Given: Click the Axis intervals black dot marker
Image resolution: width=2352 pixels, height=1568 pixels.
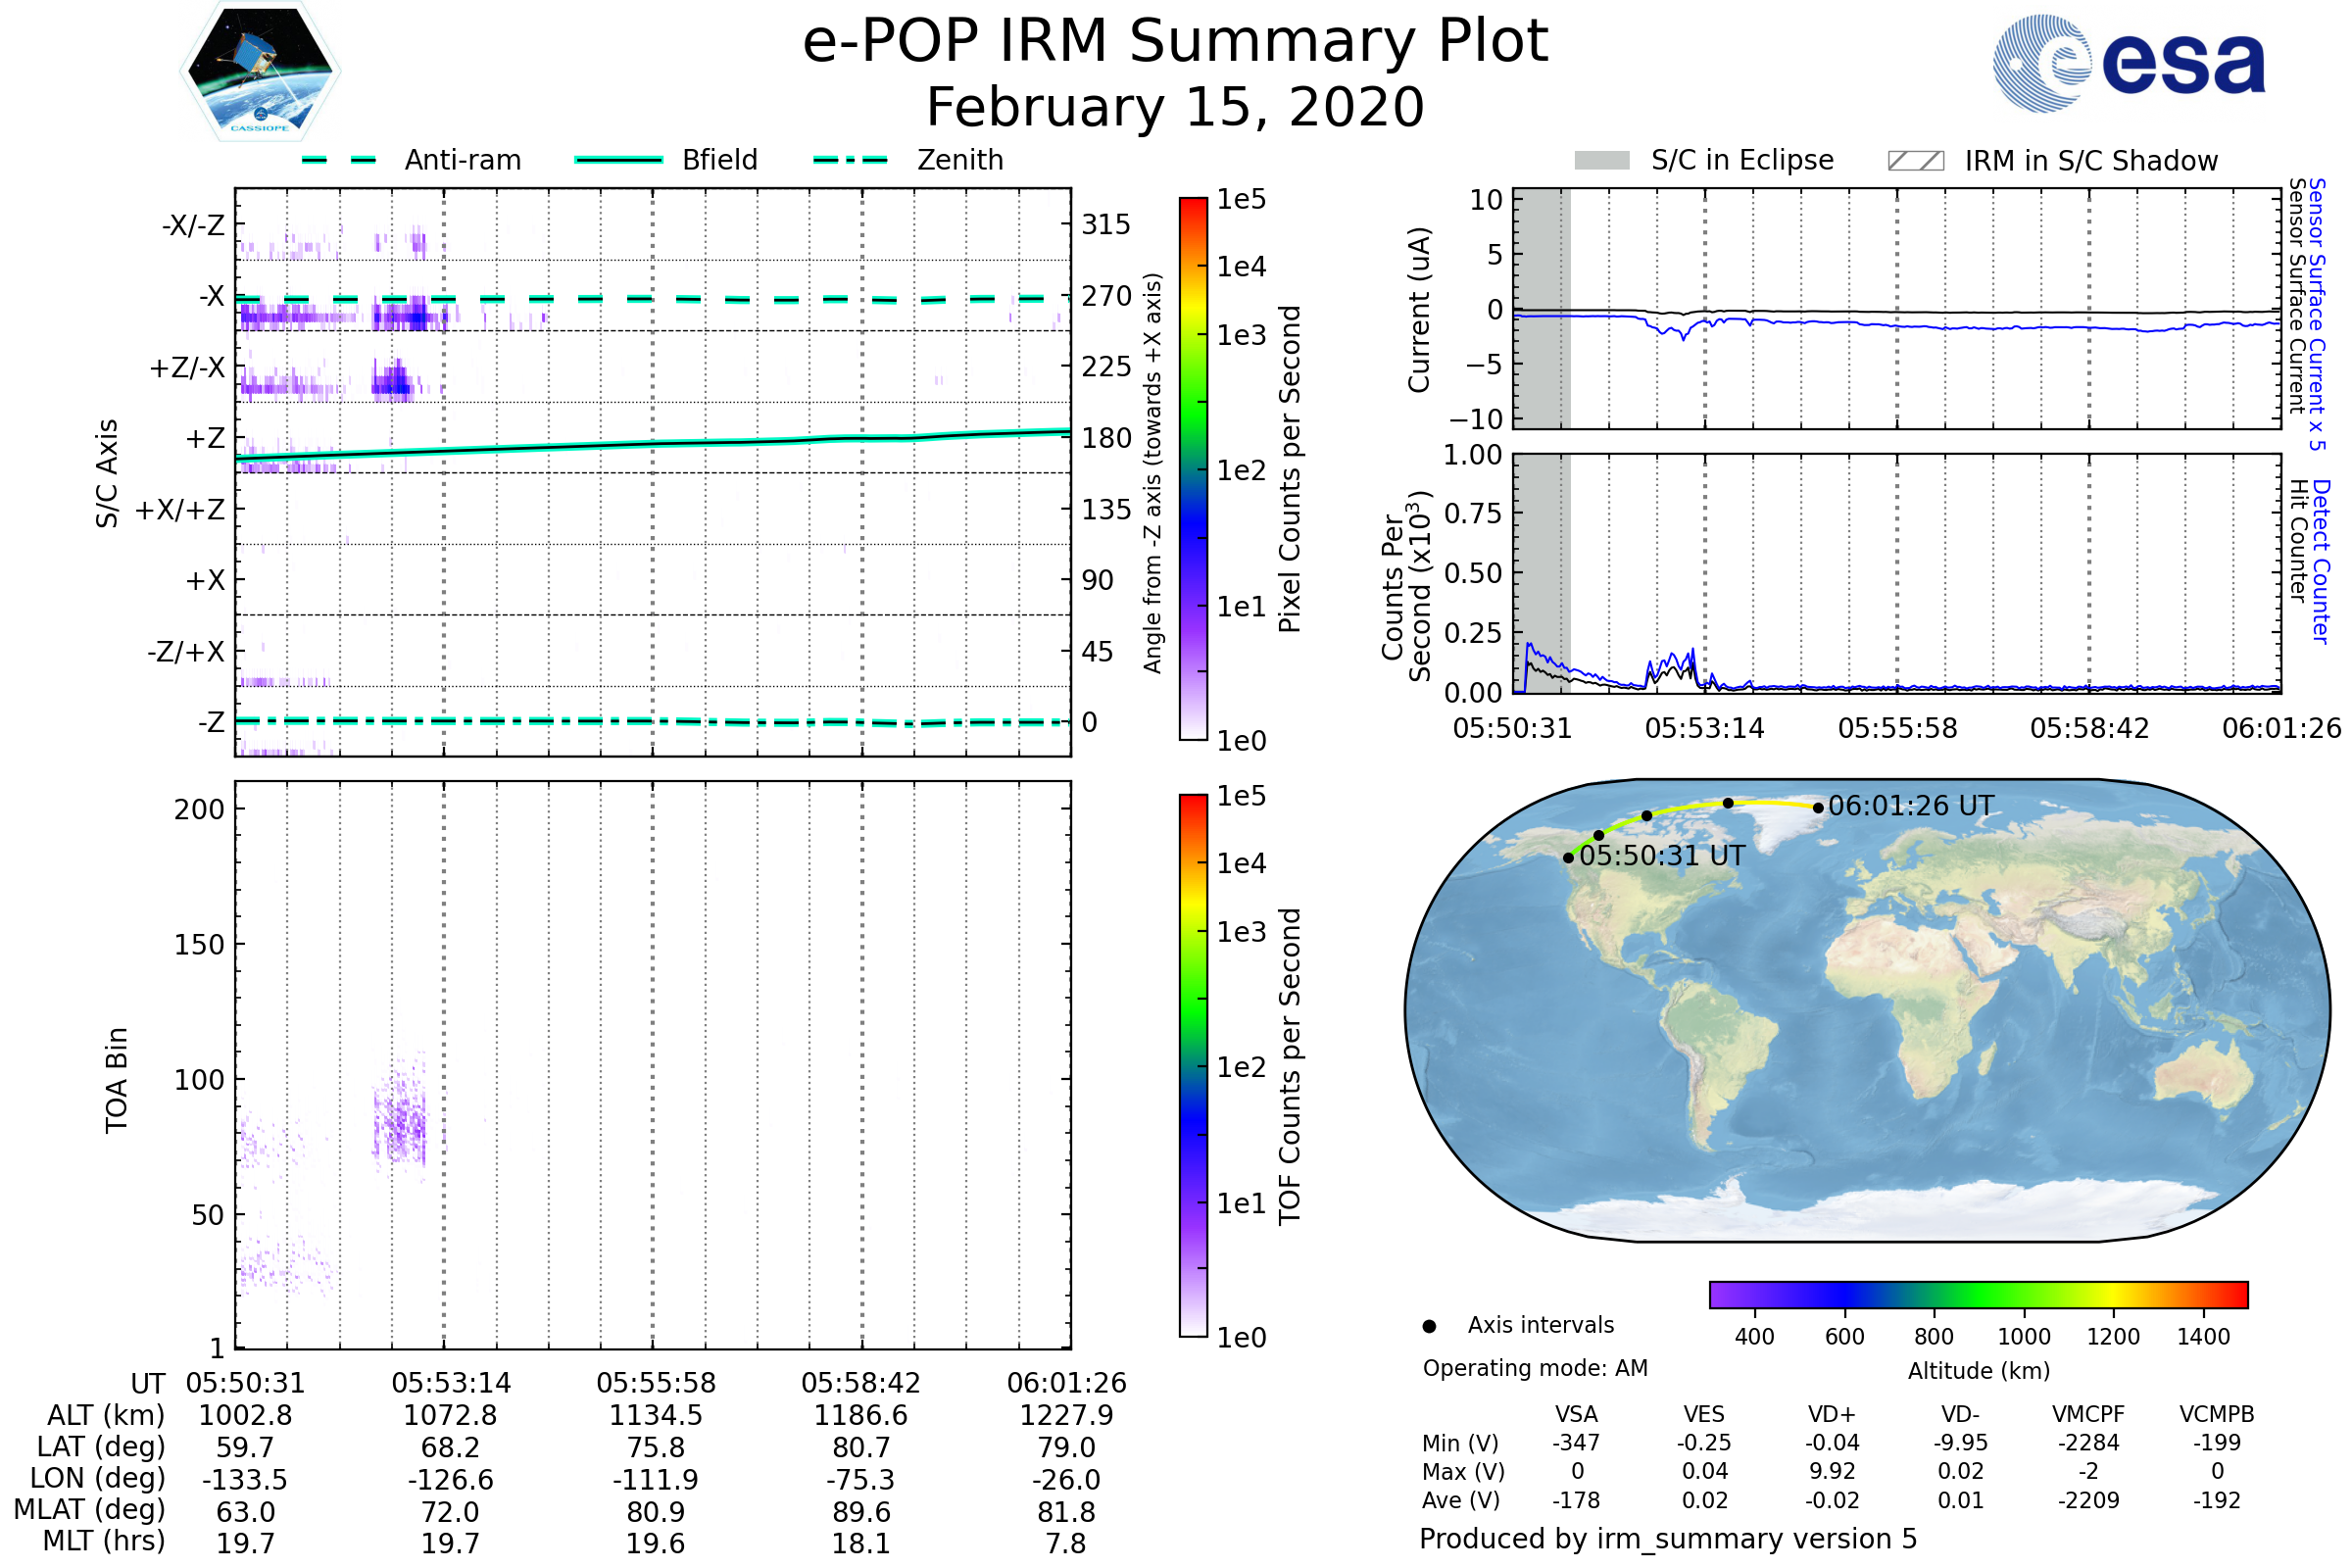Looking at the screenshot, I should (1430, 1327).
